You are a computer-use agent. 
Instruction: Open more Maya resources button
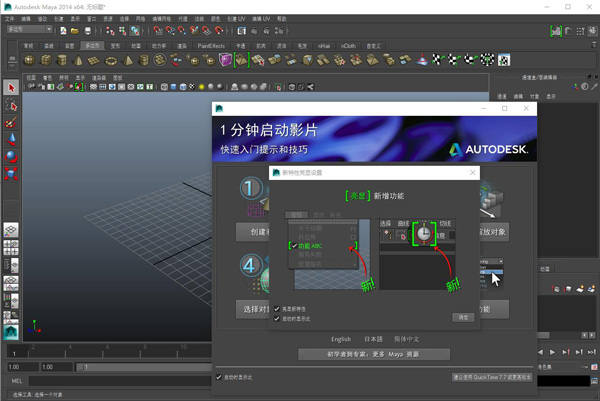[x=374, y=354]
